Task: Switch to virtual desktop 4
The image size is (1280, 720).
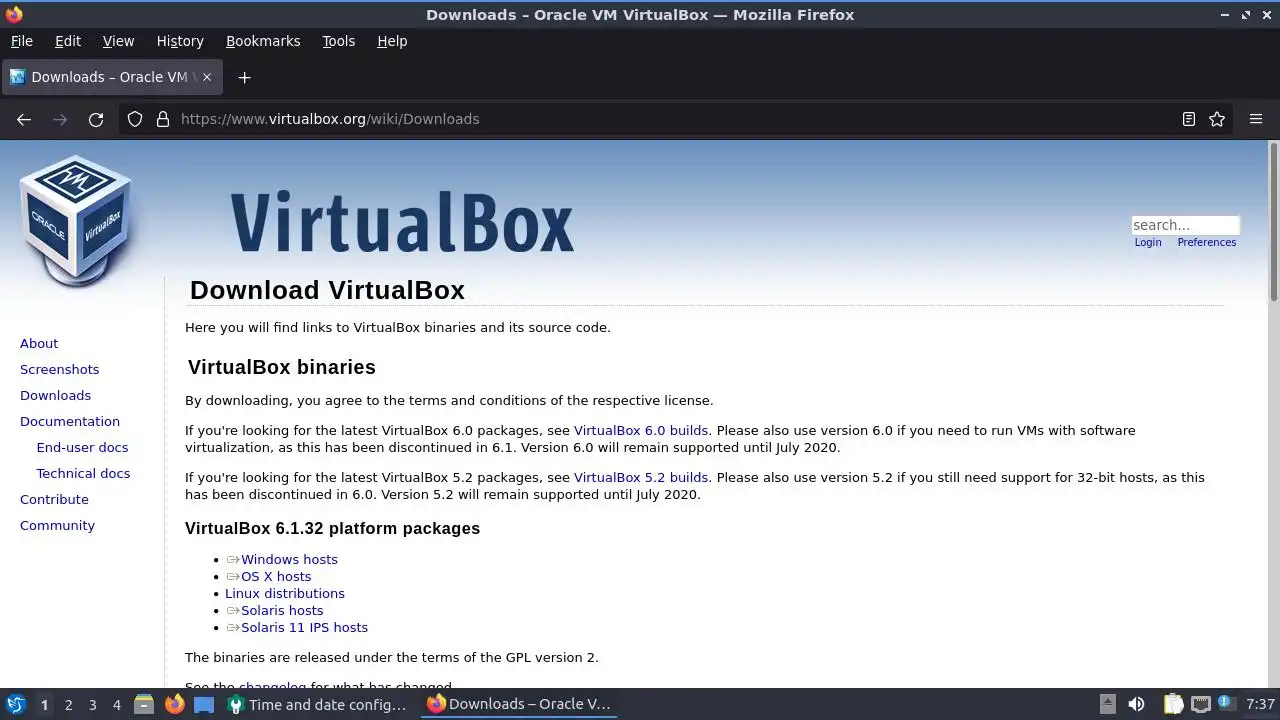Action: point(116,704)
